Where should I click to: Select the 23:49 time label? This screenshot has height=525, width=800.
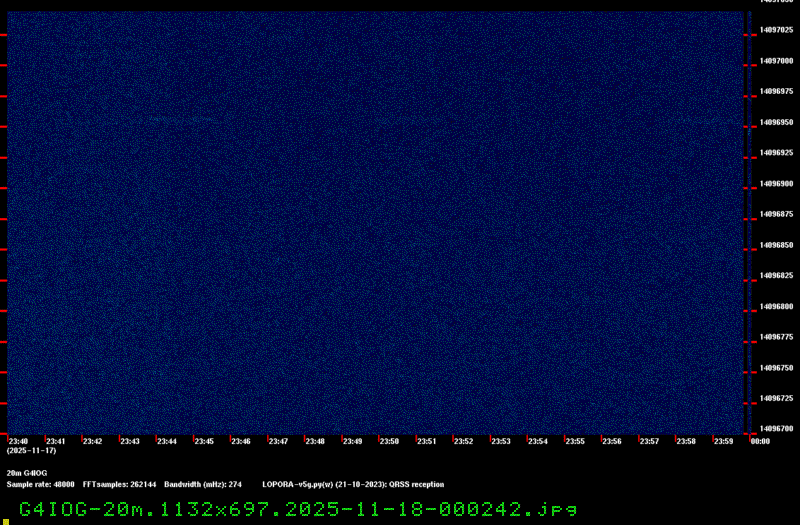pos(352,441)
